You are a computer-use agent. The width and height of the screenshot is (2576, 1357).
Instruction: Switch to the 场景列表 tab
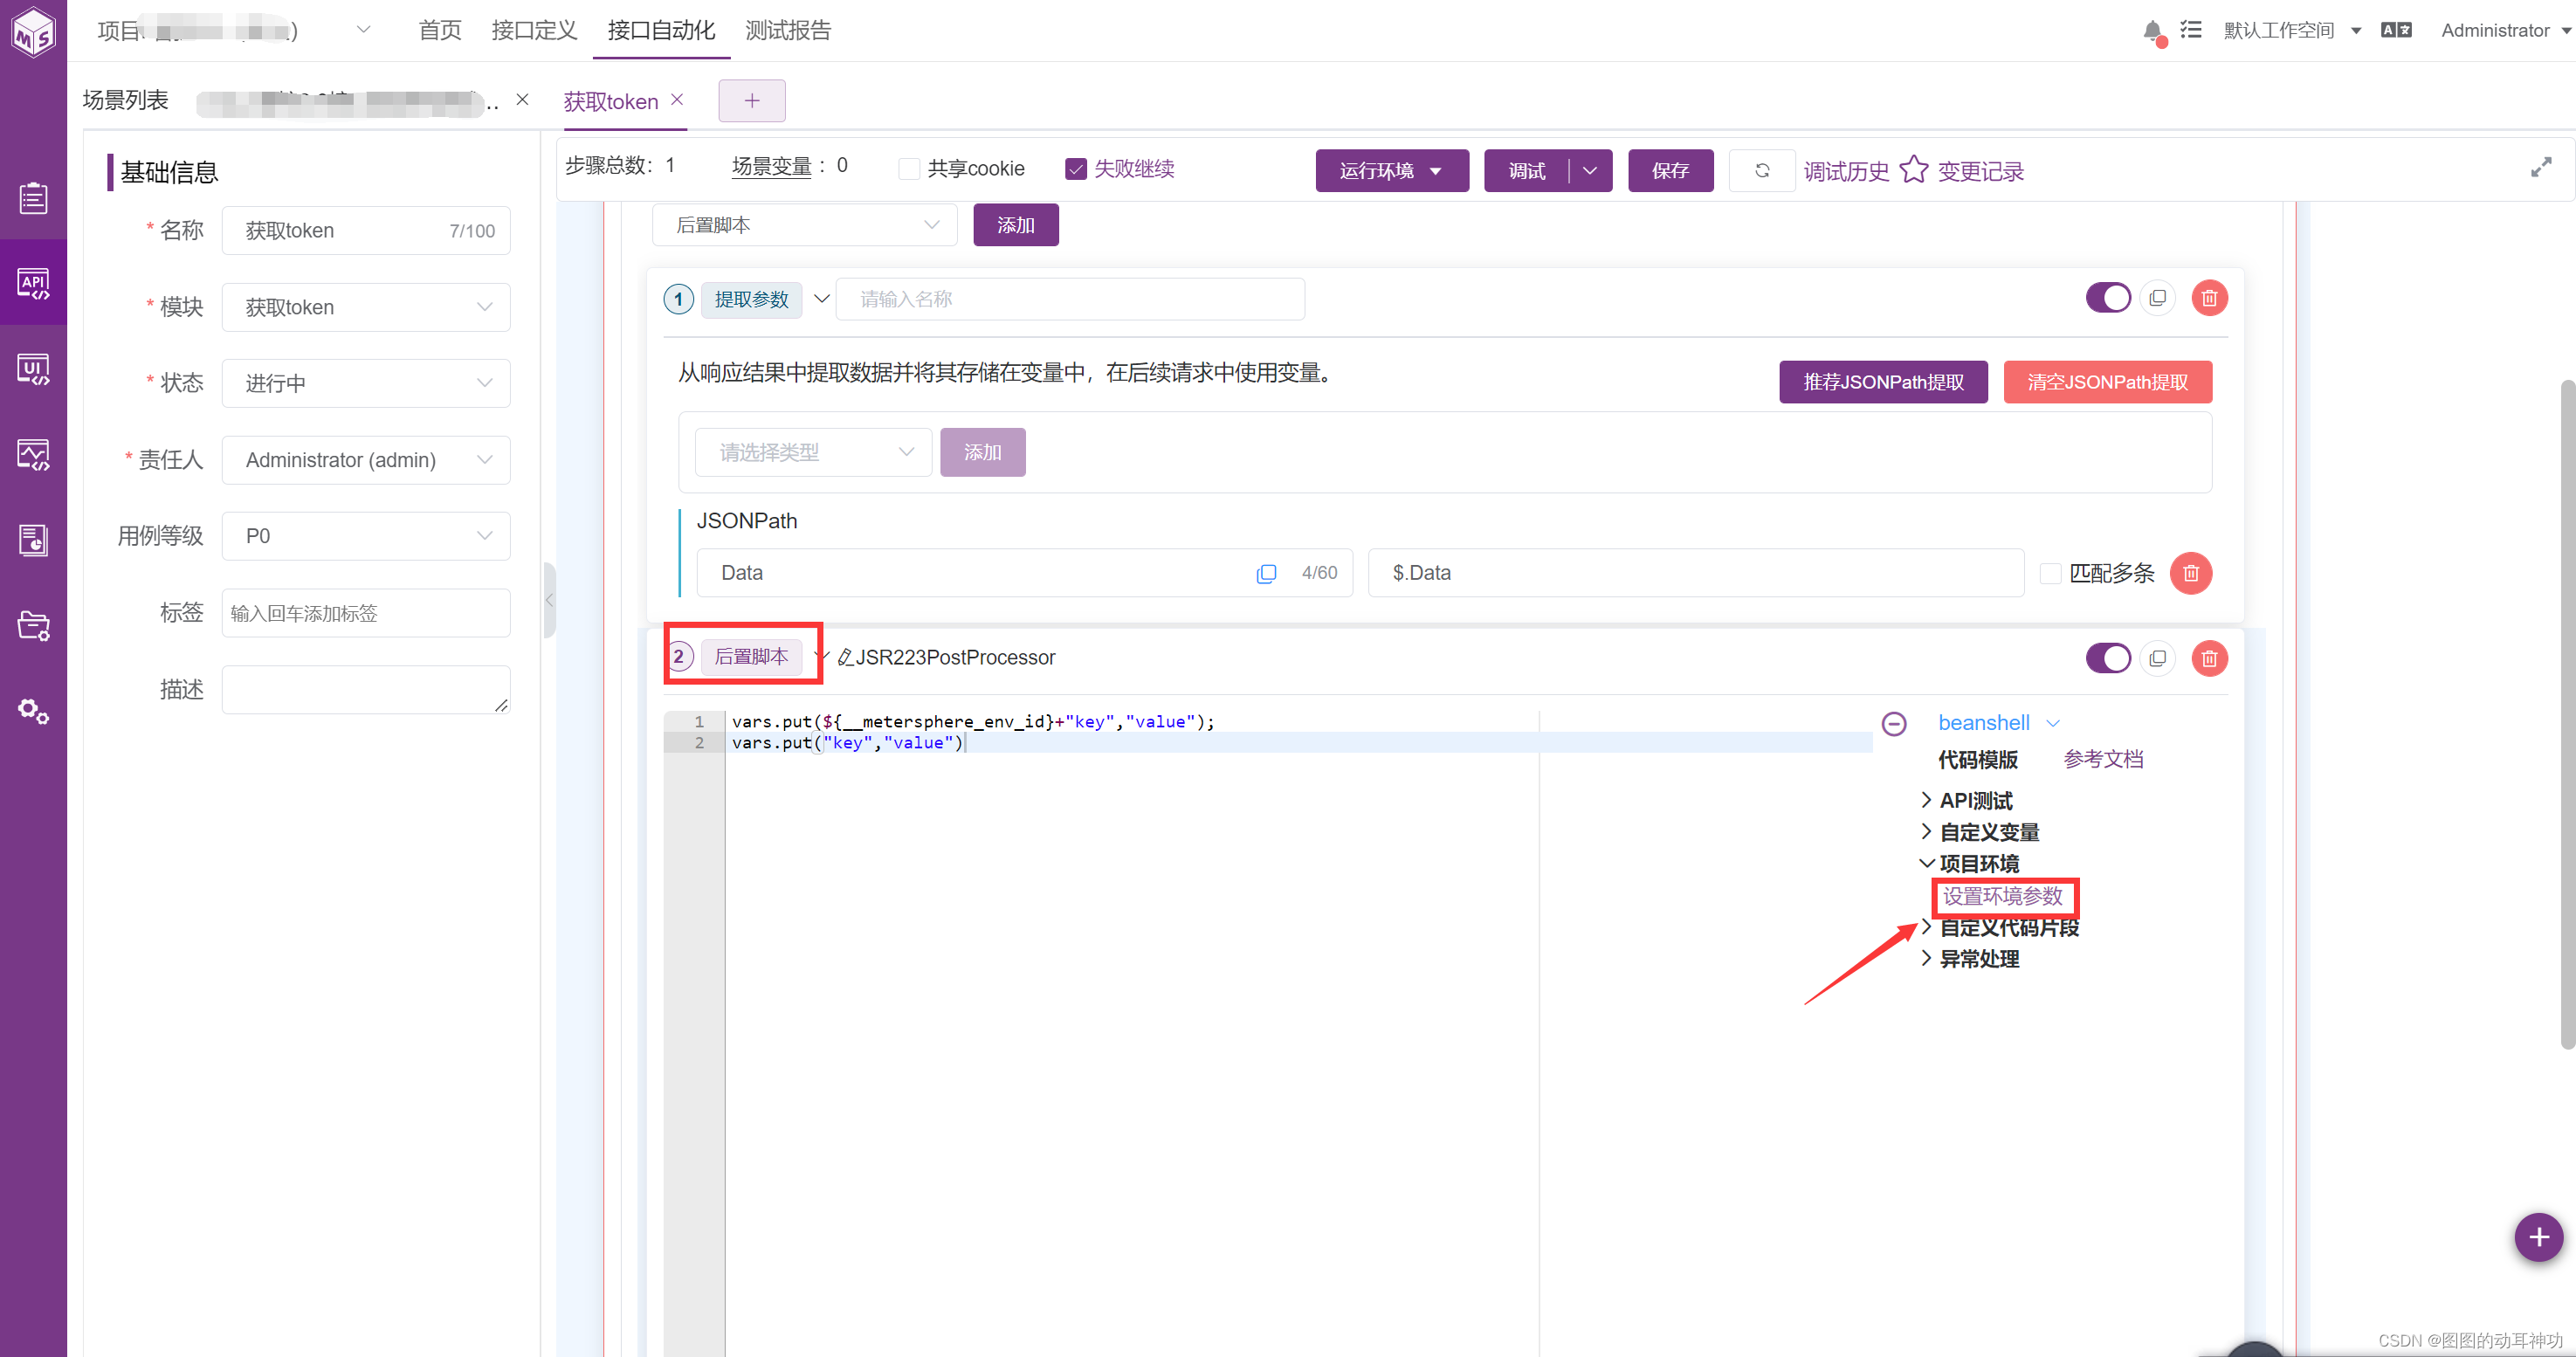[x=125, y=100]
